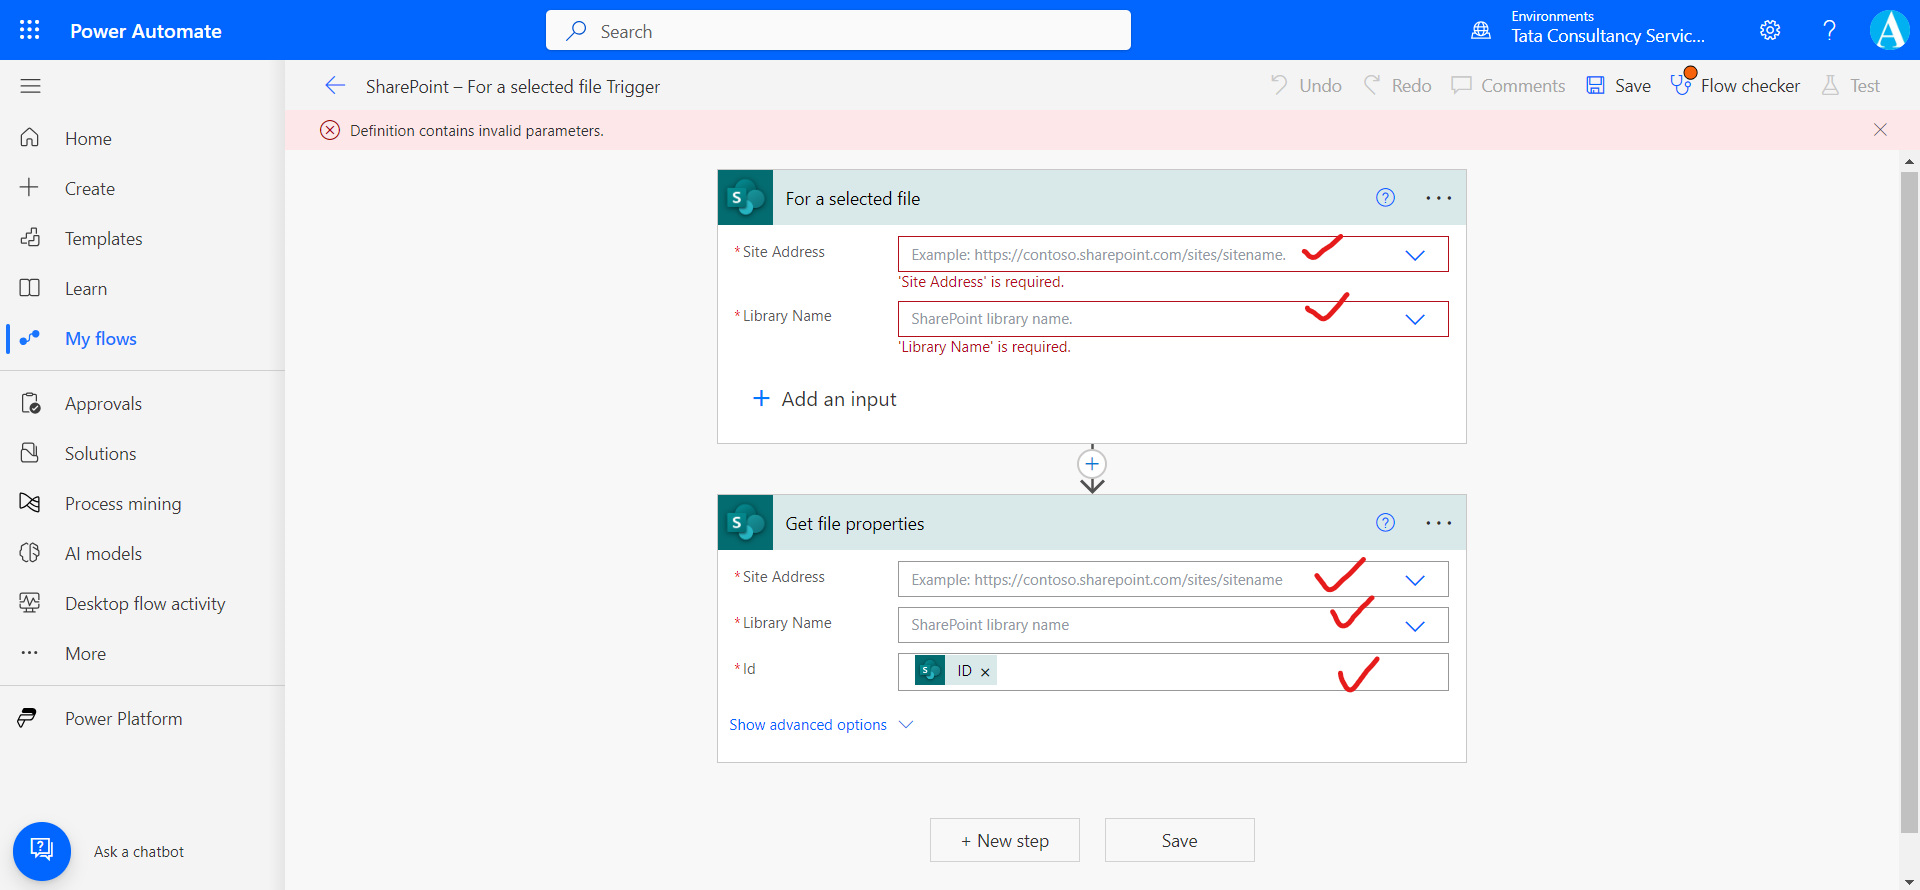The image size is (1920, 890).
Task: Click the settings gear icon
Action: click(x=1770, y=30)
